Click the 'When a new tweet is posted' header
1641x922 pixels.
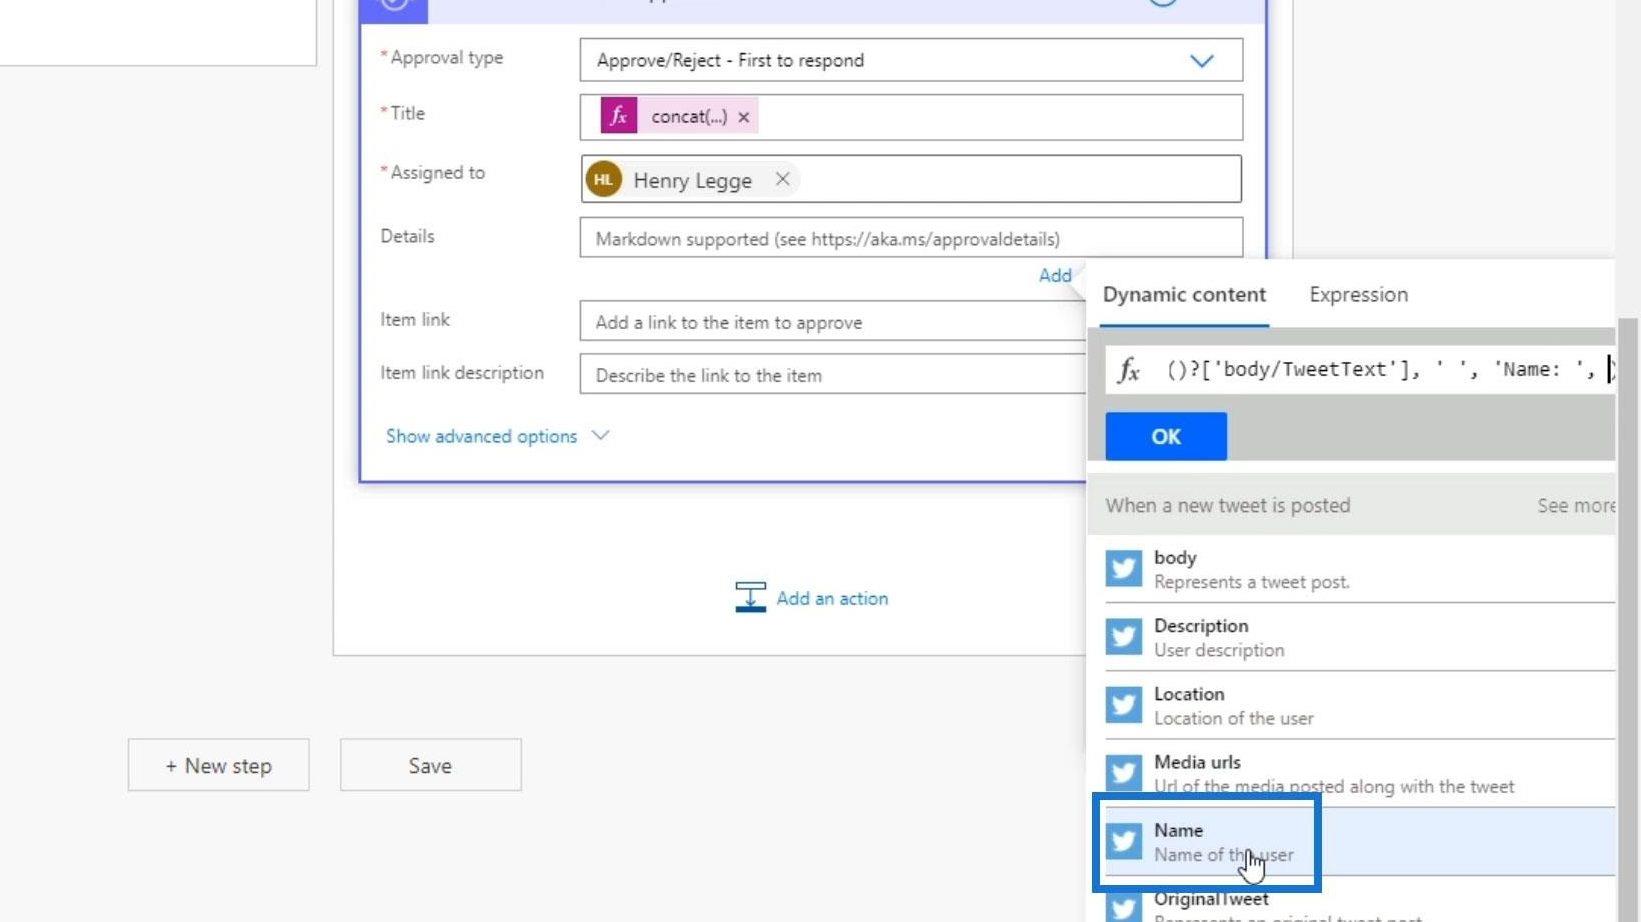1227,506
